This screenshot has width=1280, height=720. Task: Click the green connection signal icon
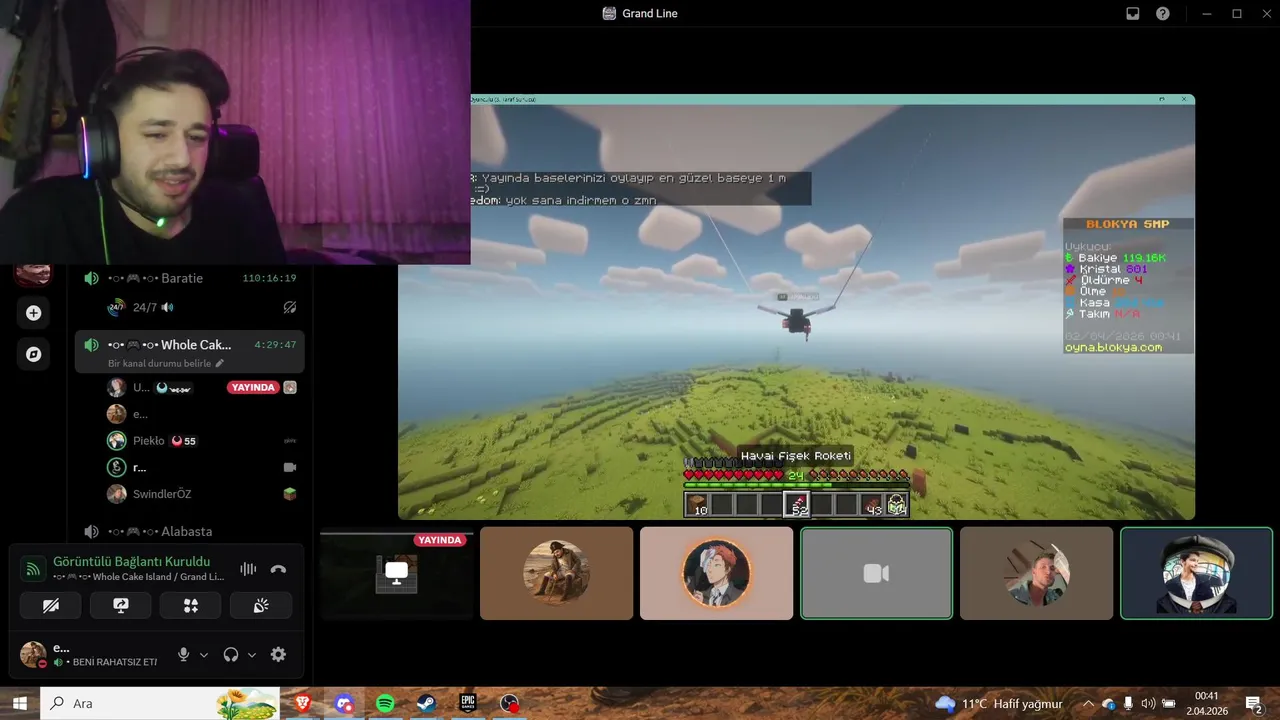point(33,569)
